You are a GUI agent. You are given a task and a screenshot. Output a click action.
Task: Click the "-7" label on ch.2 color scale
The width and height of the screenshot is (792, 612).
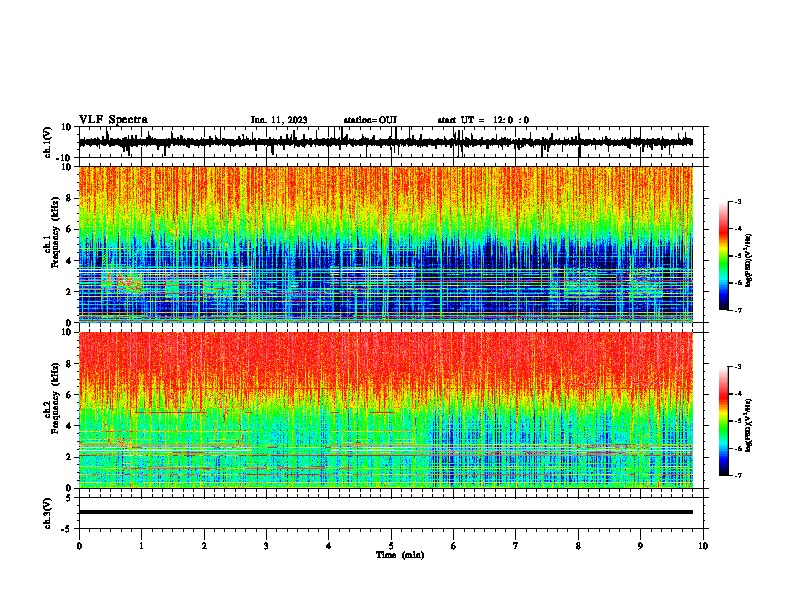coord(737,476)
